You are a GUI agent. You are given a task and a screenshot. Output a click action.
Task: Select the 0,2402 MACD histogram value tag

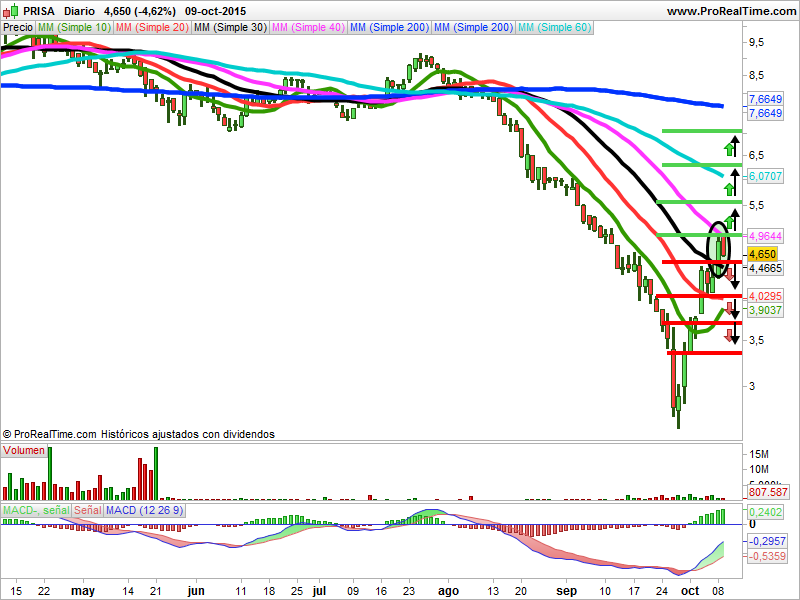(765, 512)
